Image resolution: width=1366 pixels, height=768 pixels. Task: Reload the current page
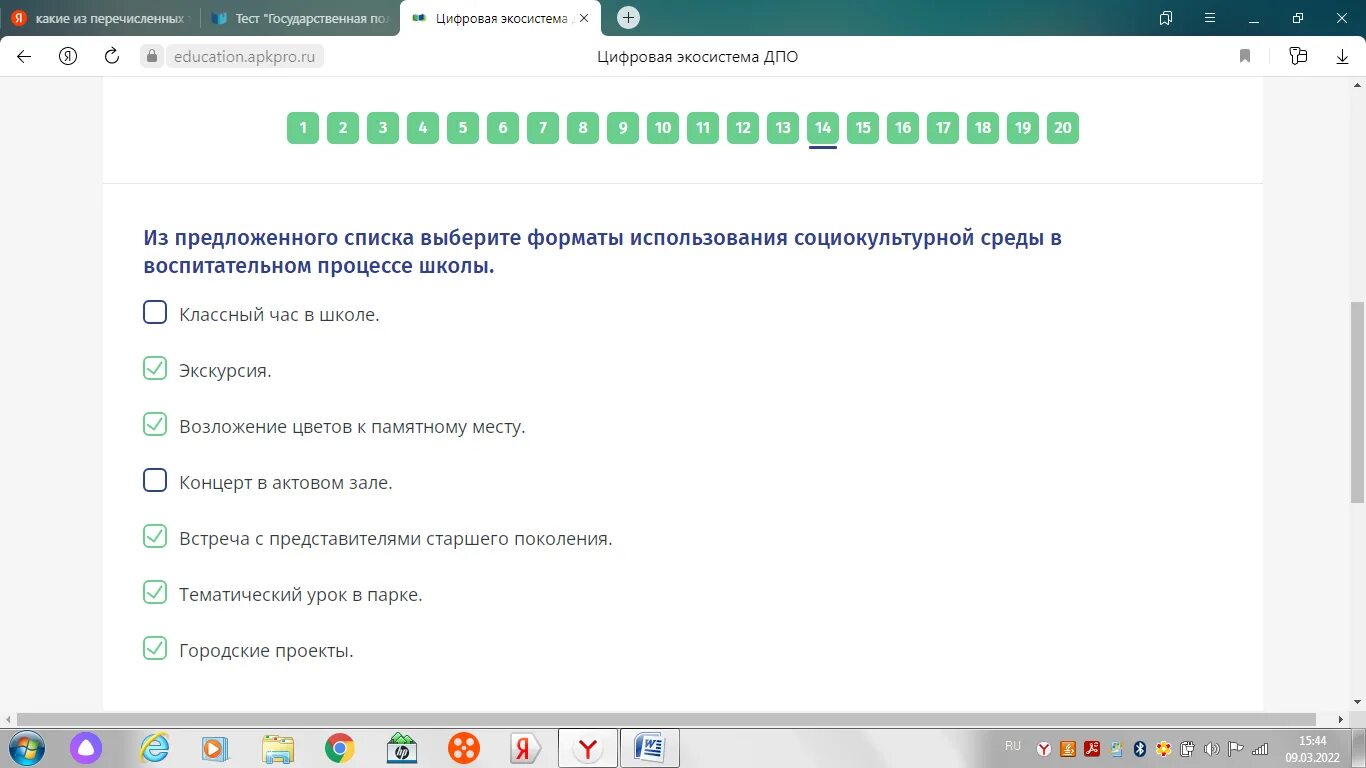point(112,57)
